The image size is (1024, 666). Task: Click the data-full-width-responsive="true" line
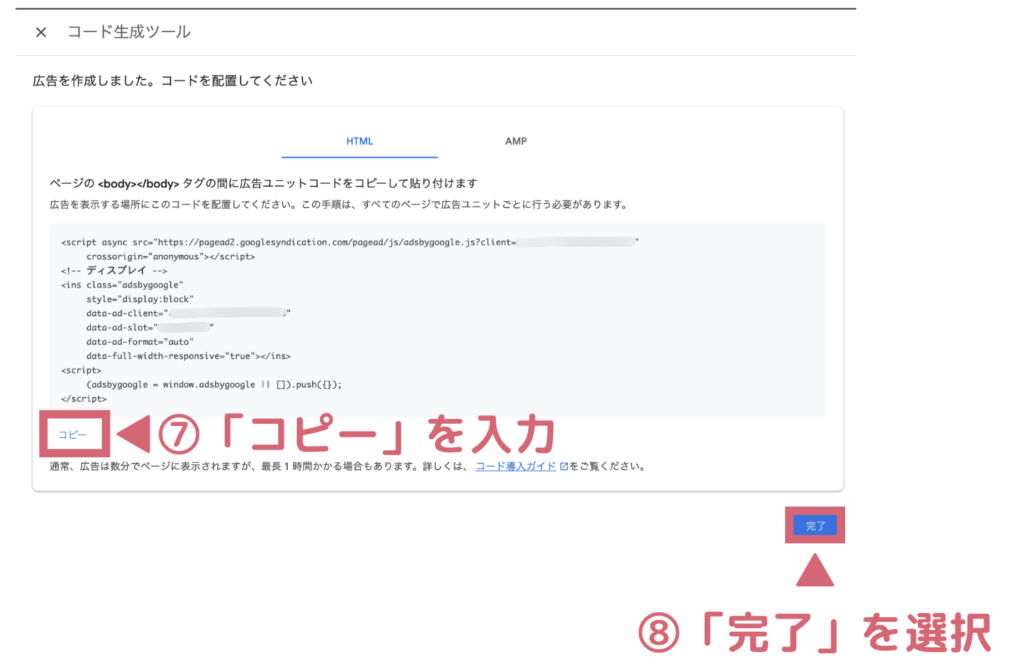coord(188,355)
